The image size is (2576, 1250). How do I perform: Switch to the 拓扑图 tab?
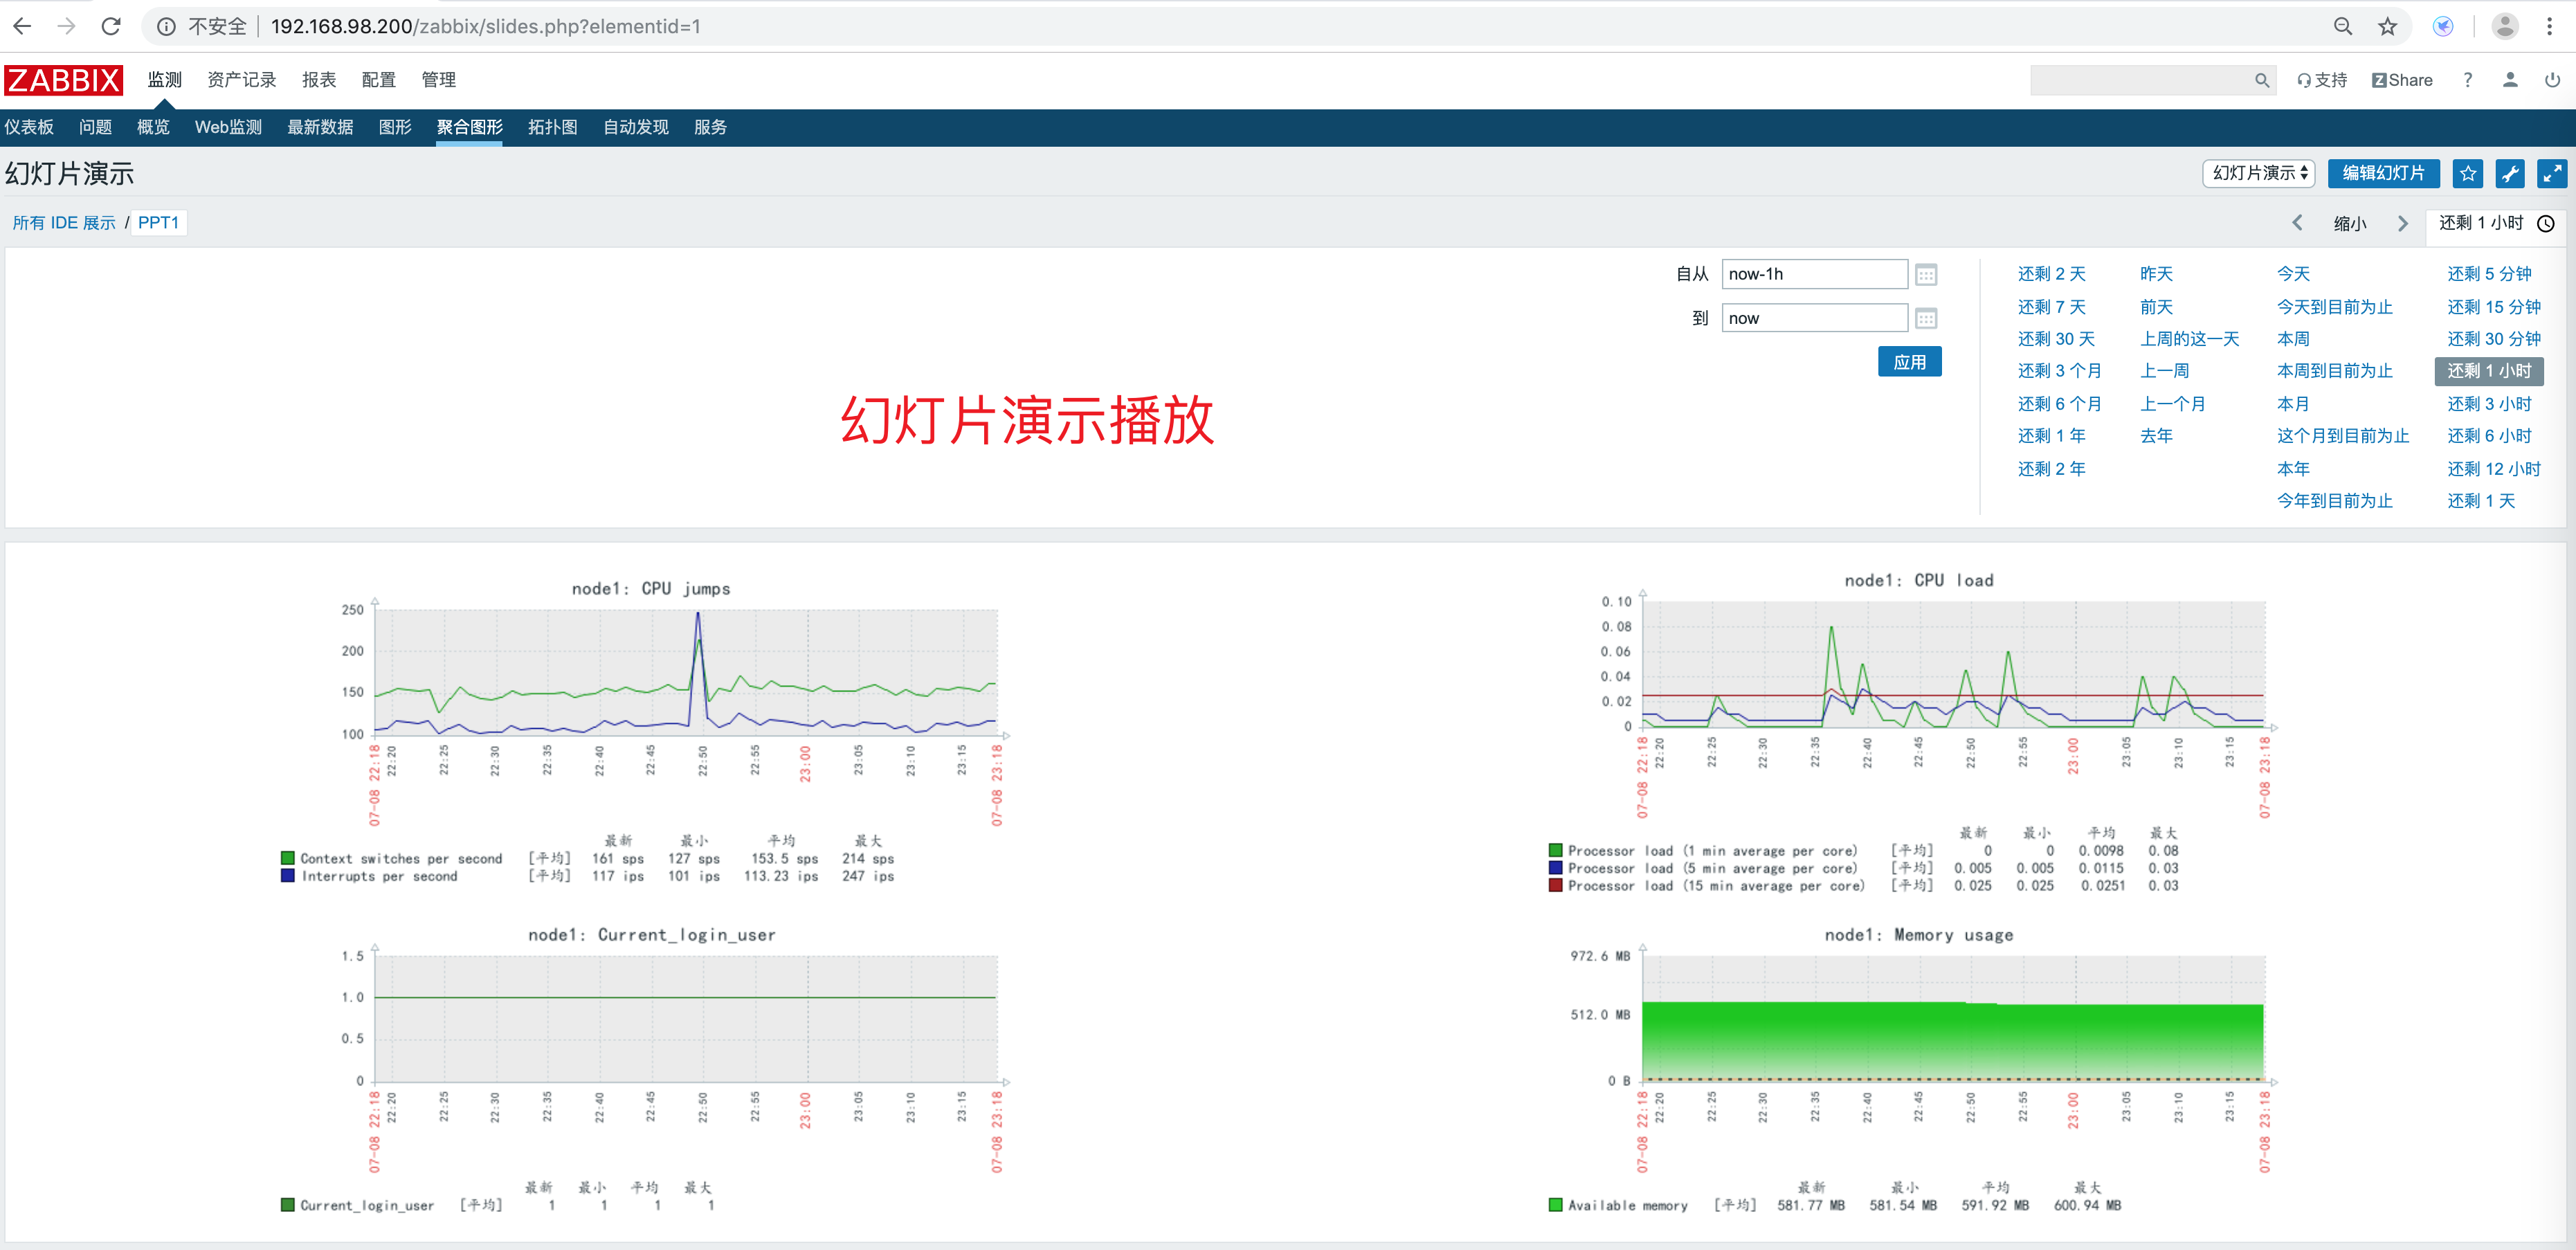[x=552, y=127]
